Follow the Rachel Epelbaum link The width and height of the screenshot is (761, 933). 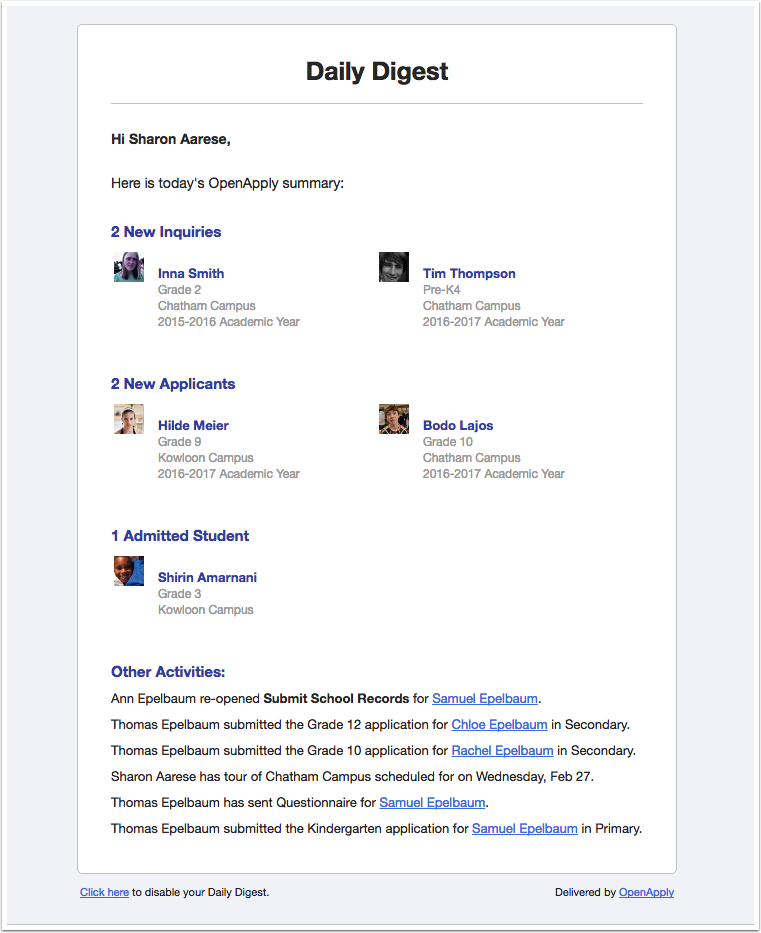502,750
